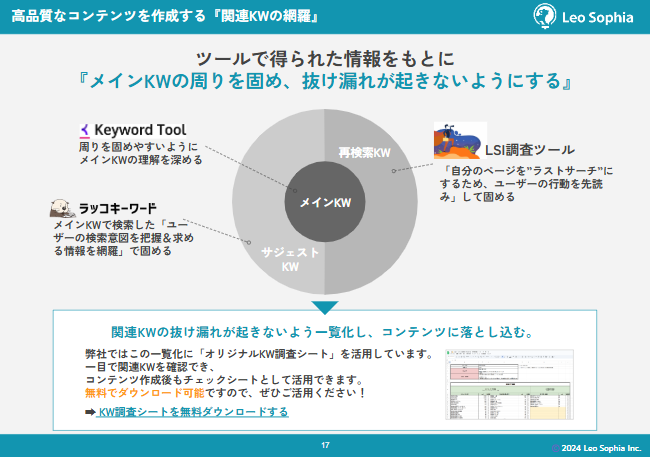Click the Rakko Keyword otter icon

[x=63, y=208]
